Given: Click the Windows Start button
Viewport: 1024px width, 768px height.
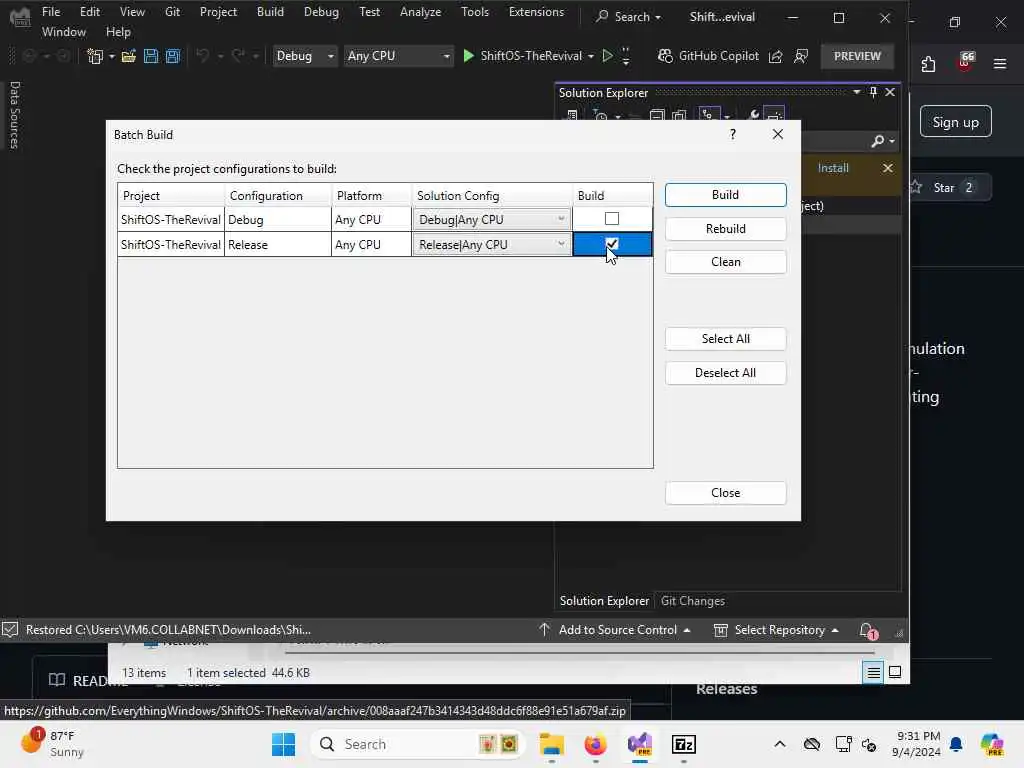Looking at the screenshot, I should click(283, 744).
